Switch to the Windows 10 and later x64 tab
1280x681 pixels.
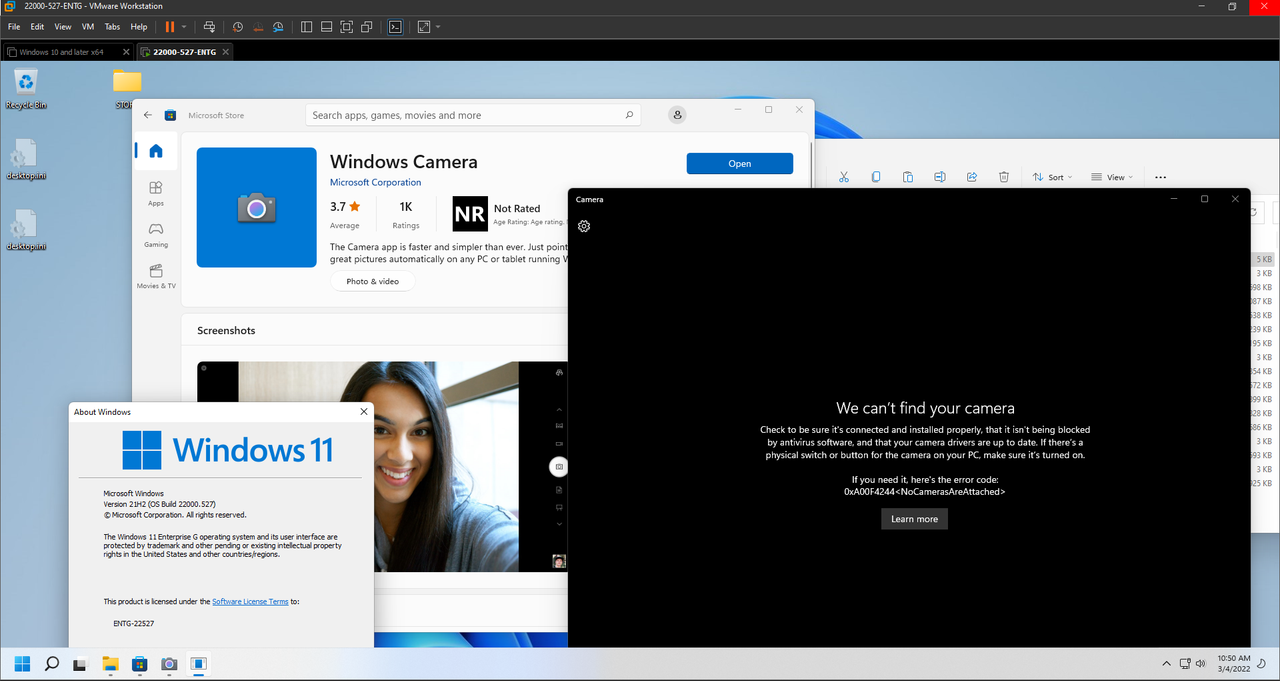(61, 52)
